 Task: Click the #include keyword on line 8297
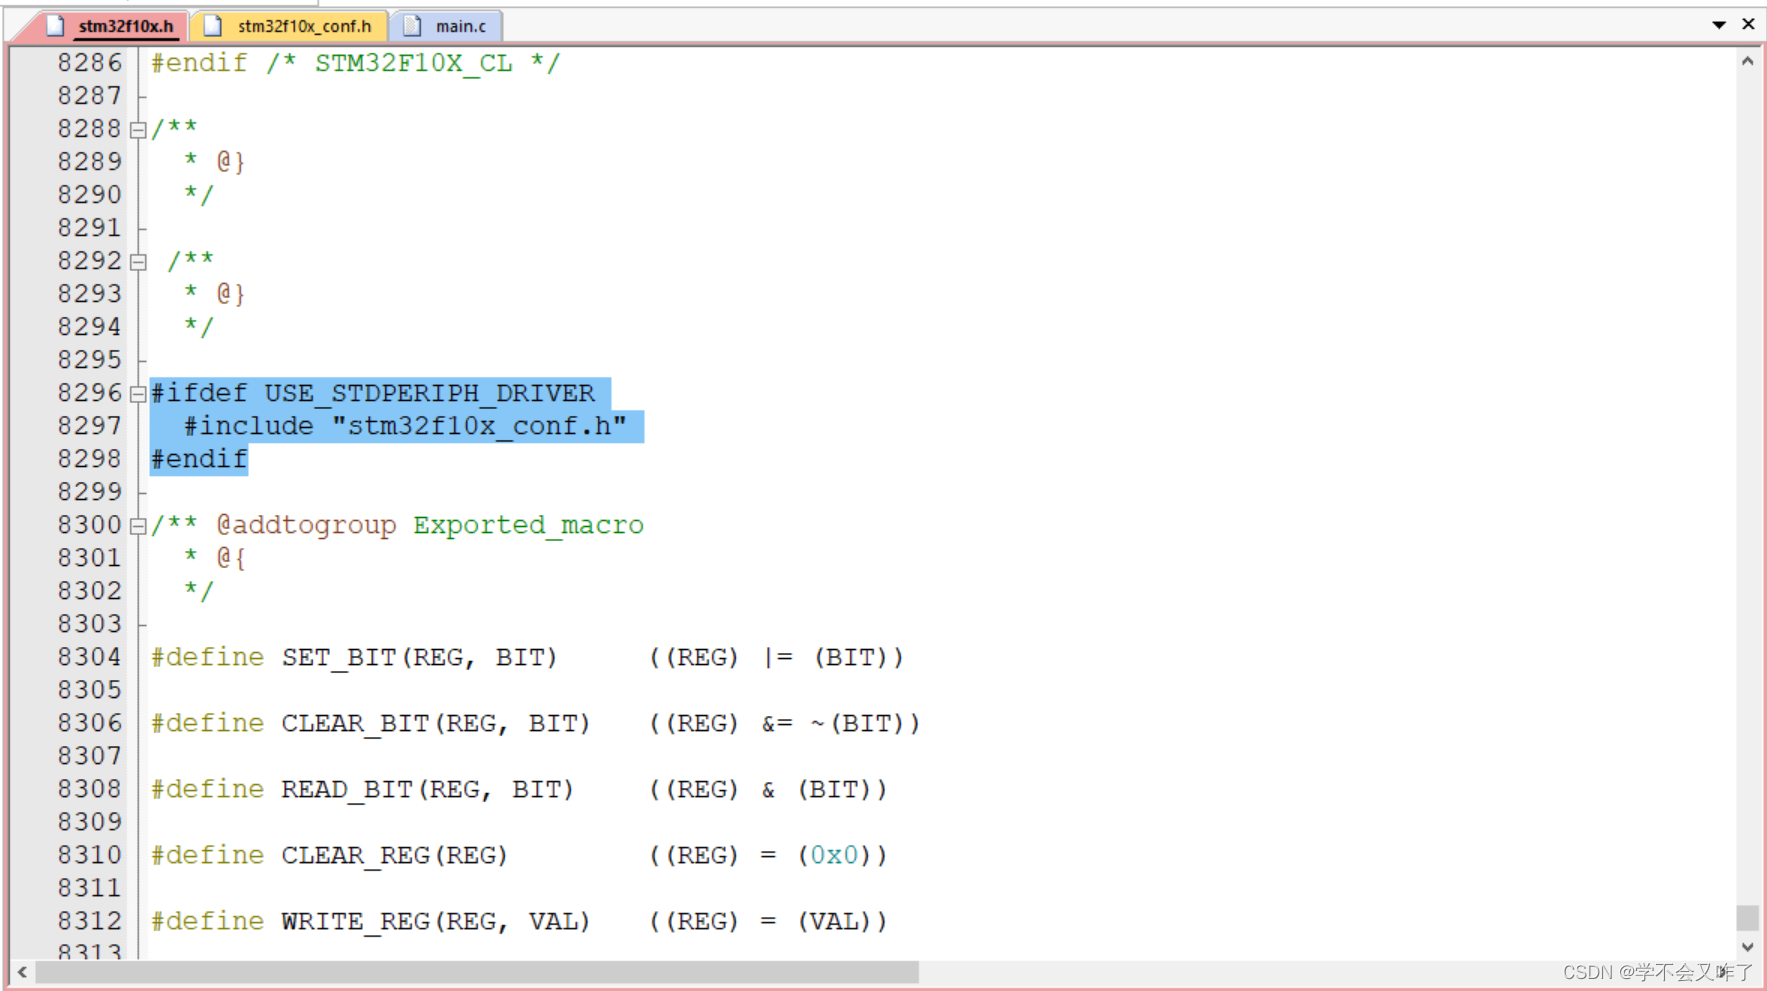[248, 426]
